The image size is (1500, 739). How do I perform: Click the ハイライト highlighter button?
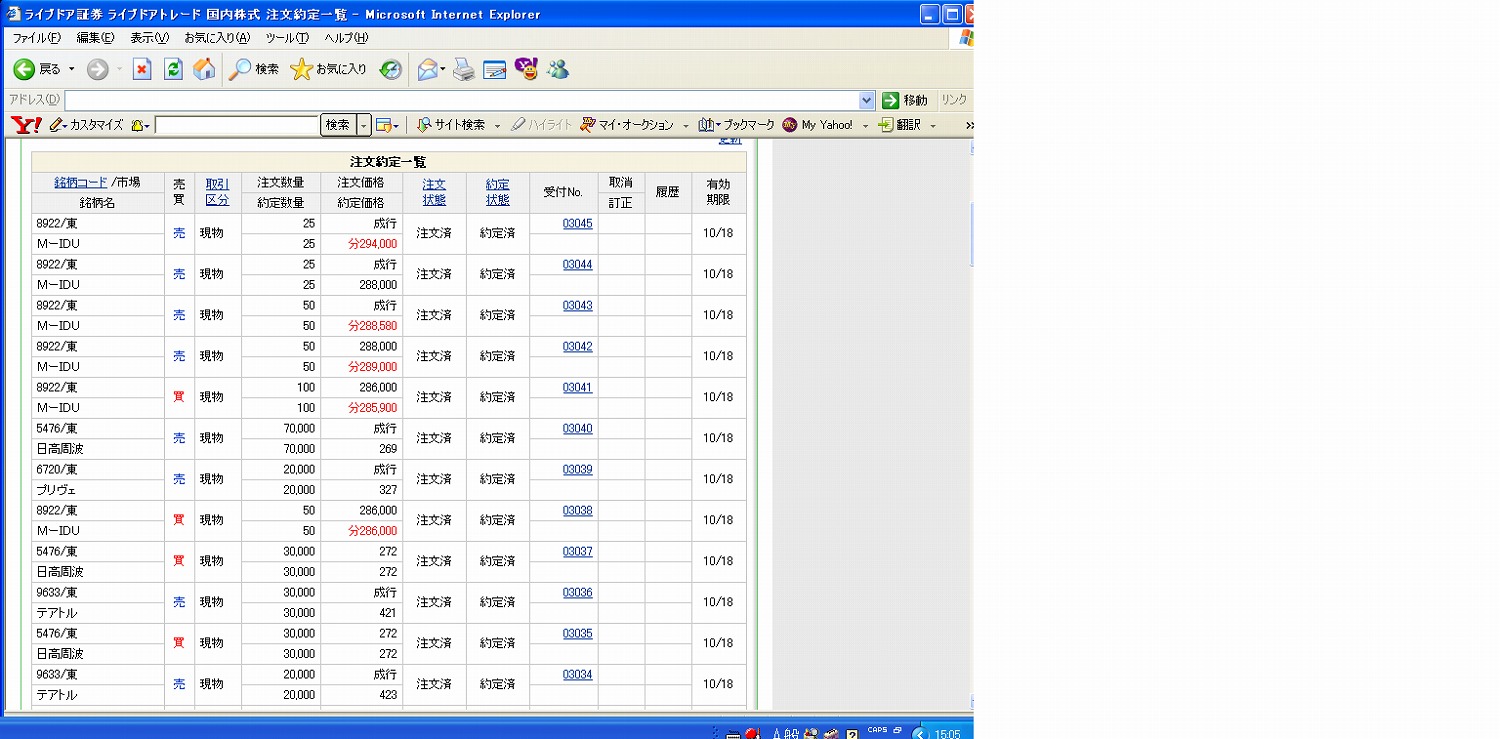click(541, 125)
